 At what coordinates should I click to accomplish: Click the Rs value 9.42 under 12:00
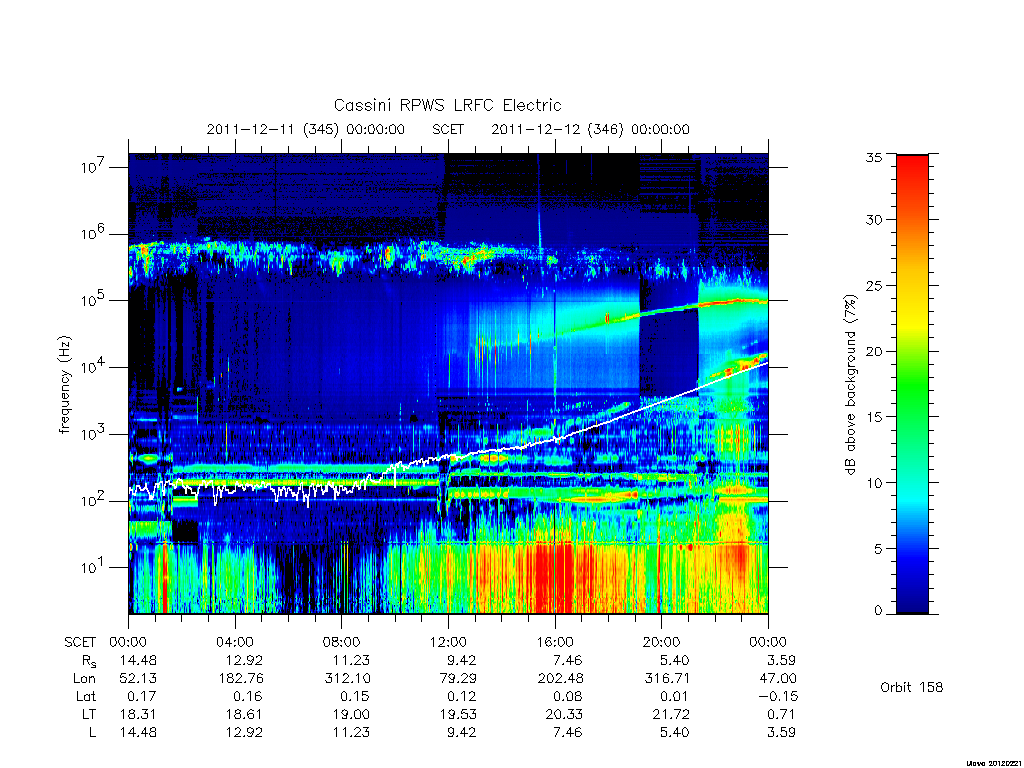click(x=461, y=660)
